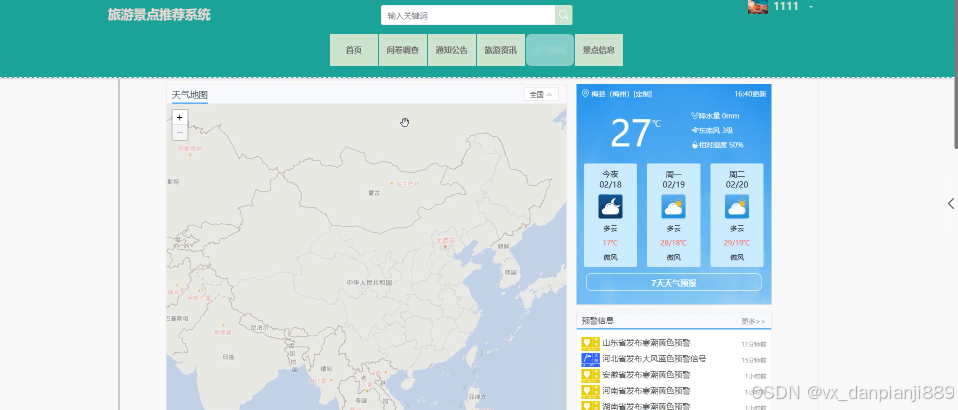Click the 降水量 rainfall icon

(x=695, y=115)
